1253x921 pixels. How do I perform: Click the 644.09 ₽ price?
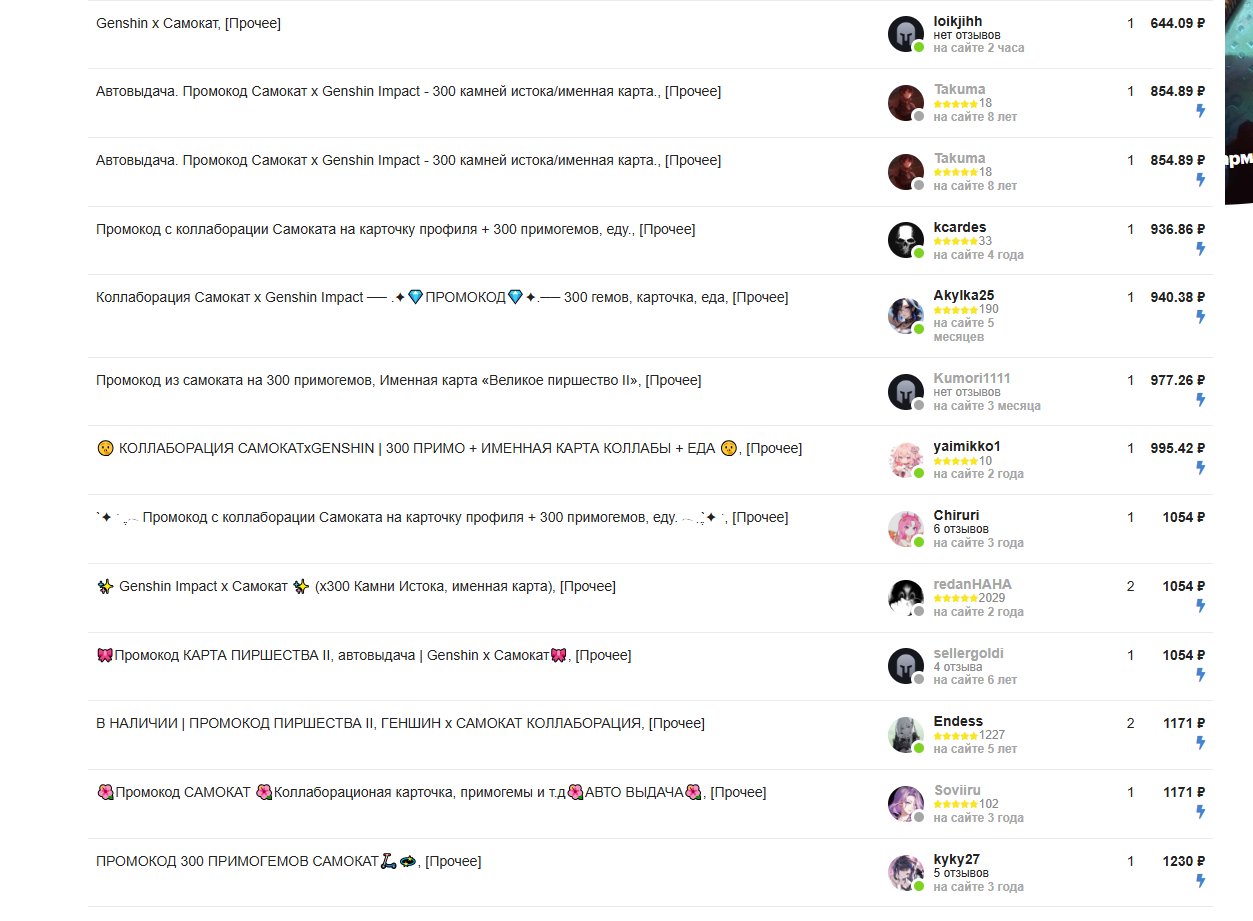pos(1177,22)
